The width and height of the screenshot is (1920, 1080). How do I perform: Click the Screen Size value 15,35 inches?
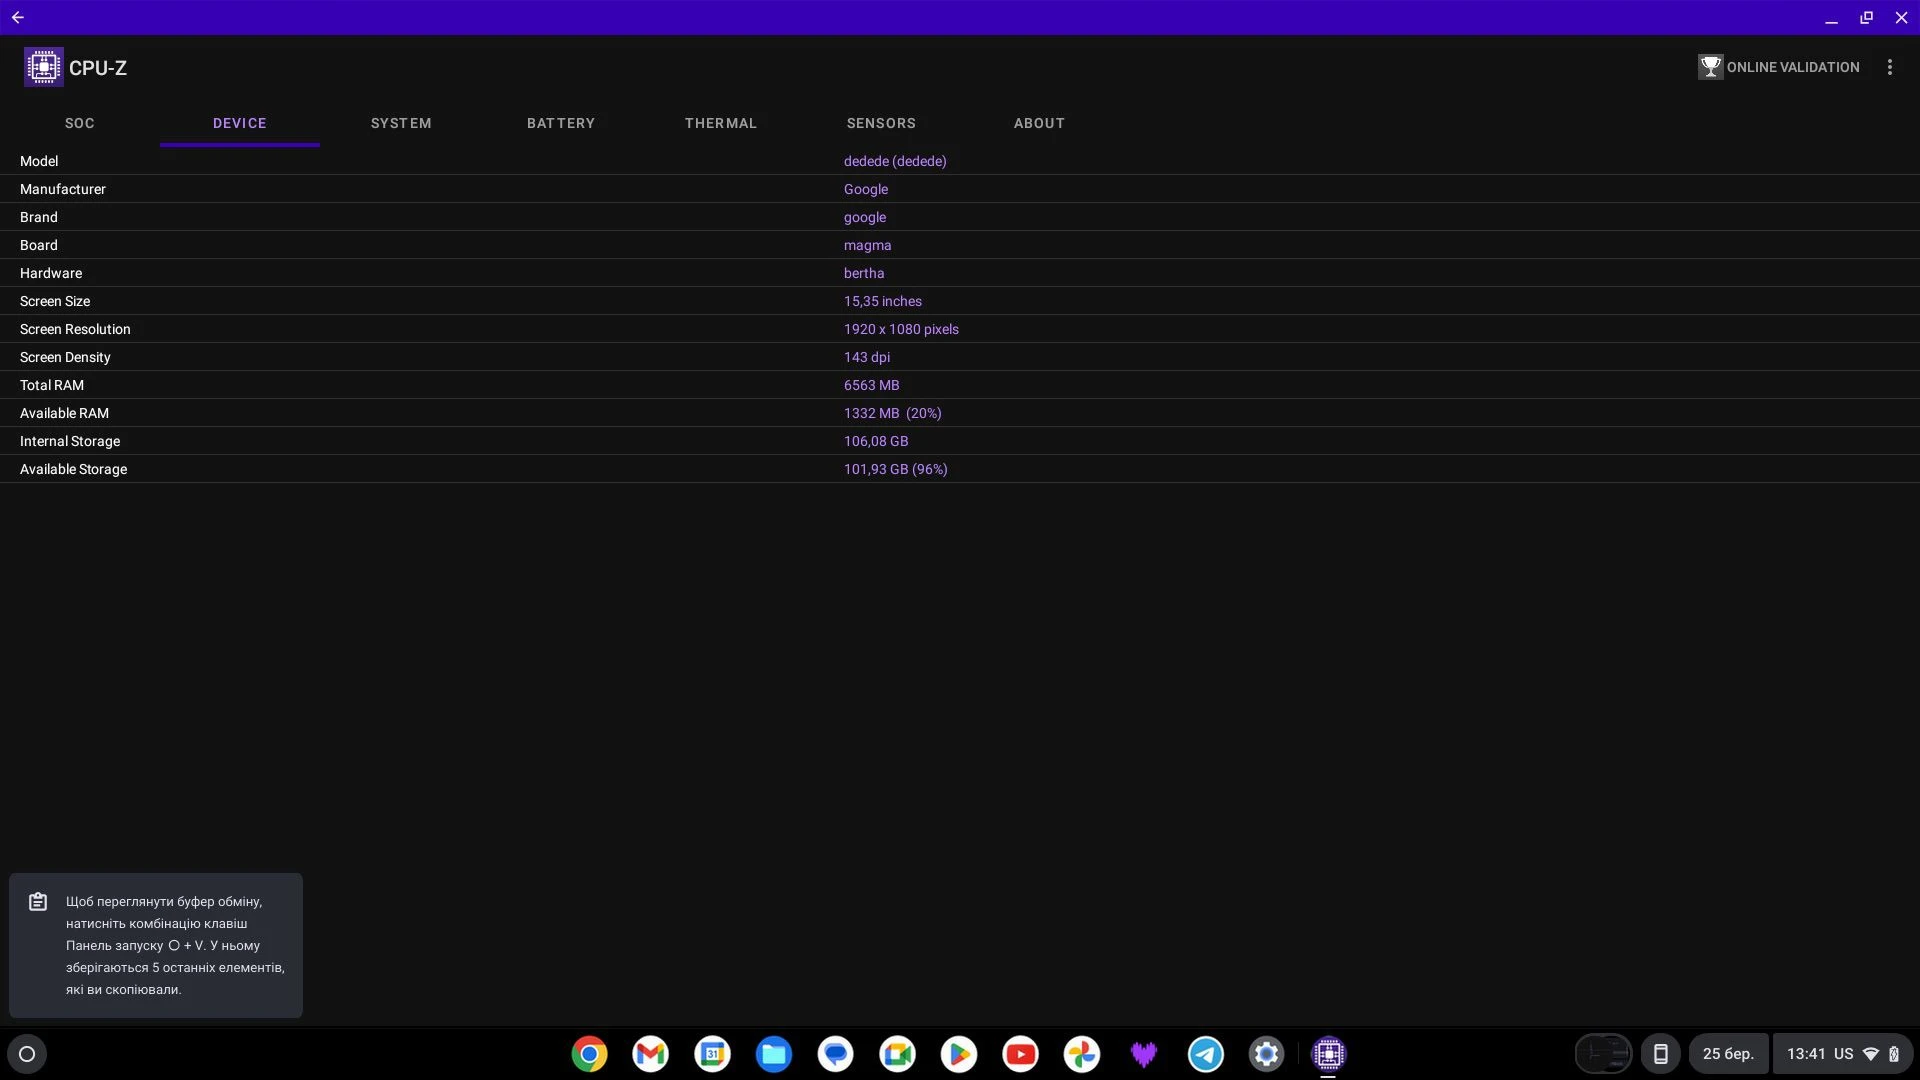883,301
